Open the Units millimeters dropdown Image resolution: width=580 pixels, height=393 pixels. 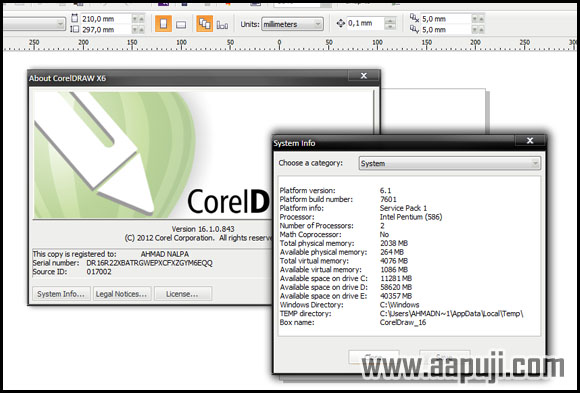click(292, 24)
